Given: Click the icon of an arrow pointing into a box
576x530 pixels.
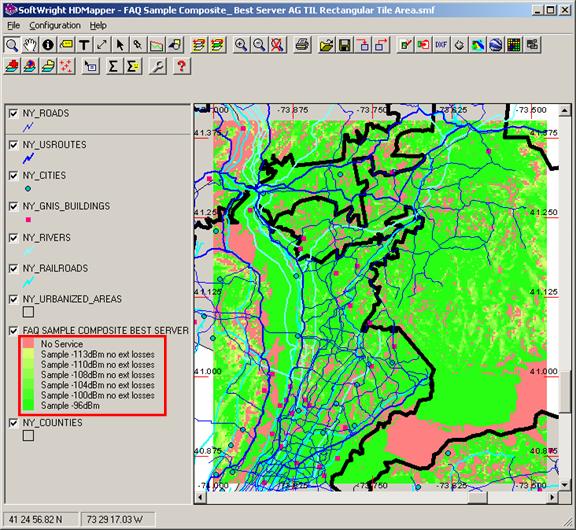Looking at the screenshot, I should [364, 45].
